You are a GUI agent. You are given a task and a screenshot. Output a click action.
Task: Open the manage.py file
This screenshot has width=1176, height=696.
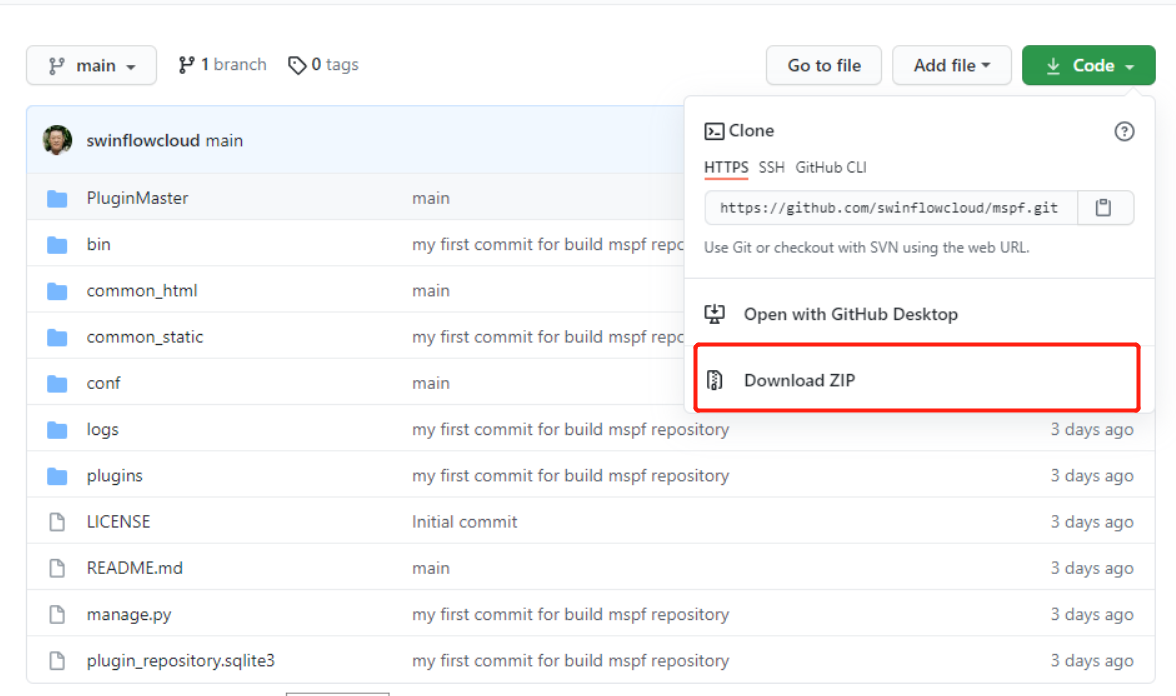[x=129, y=614]
